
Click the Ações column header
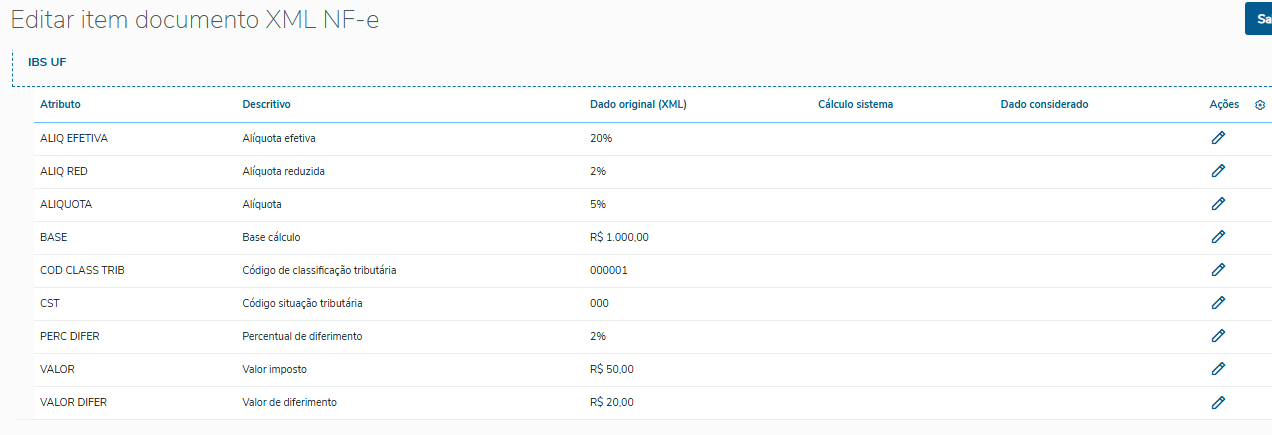pyautogui.click(x=1224, y=105)
